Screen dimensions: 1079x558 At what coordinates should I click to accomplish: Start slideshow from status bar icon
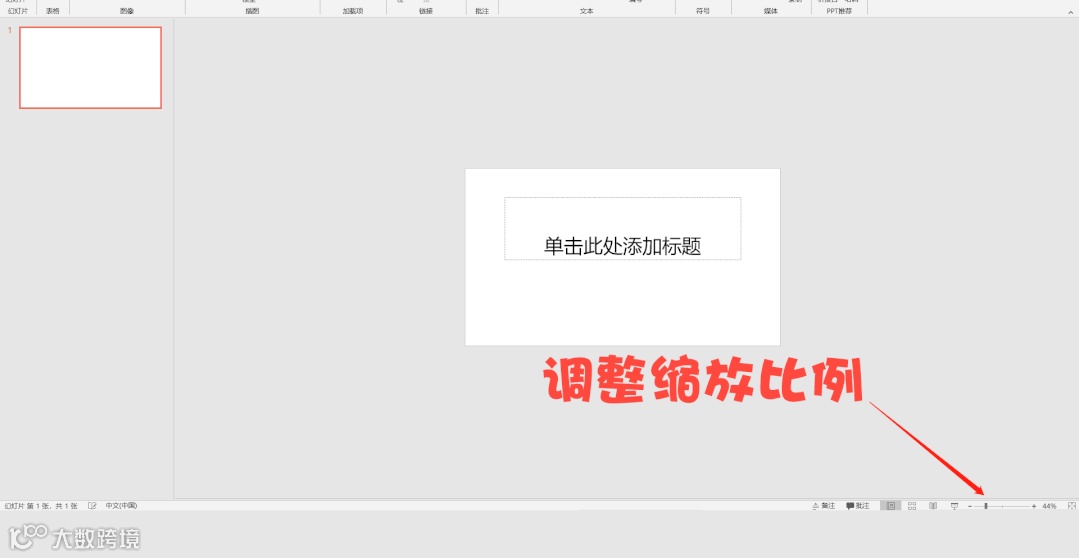point(954,506)
